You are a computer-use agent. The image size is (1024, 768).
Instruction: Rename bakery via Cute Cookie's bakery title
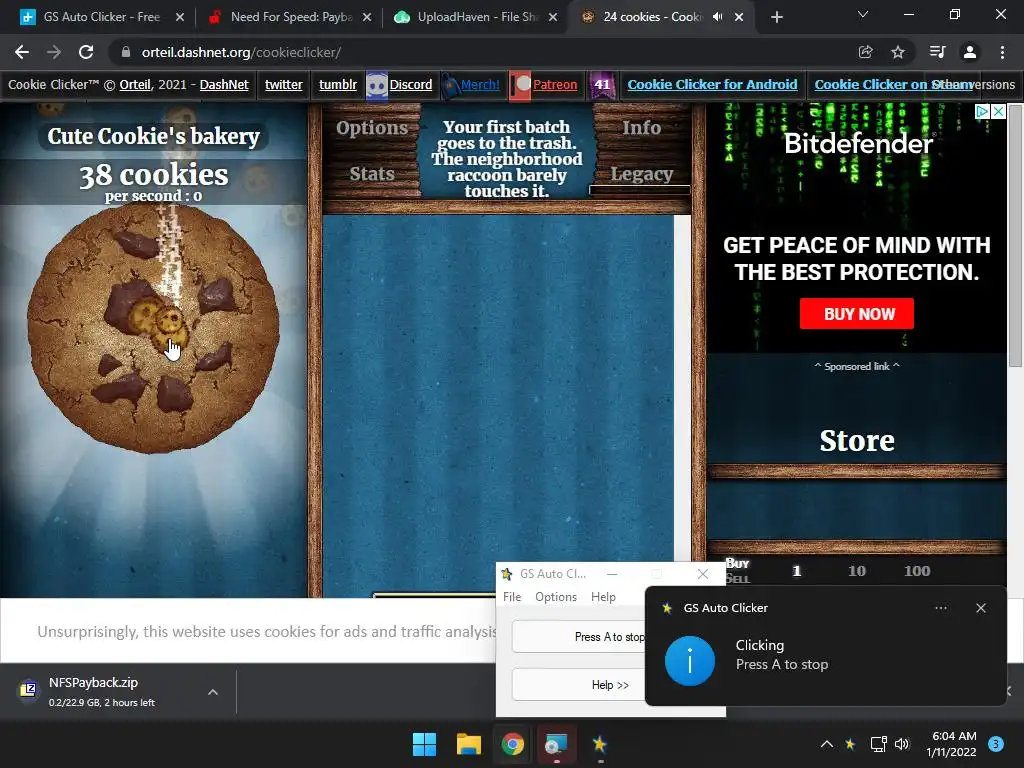(153, 136)
